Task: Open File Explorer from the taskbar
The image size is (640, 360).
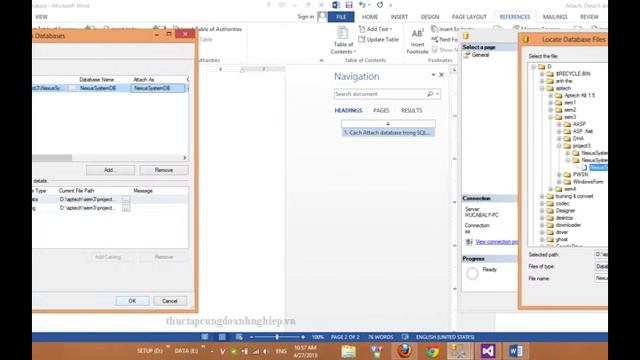Action: point(348,351)
